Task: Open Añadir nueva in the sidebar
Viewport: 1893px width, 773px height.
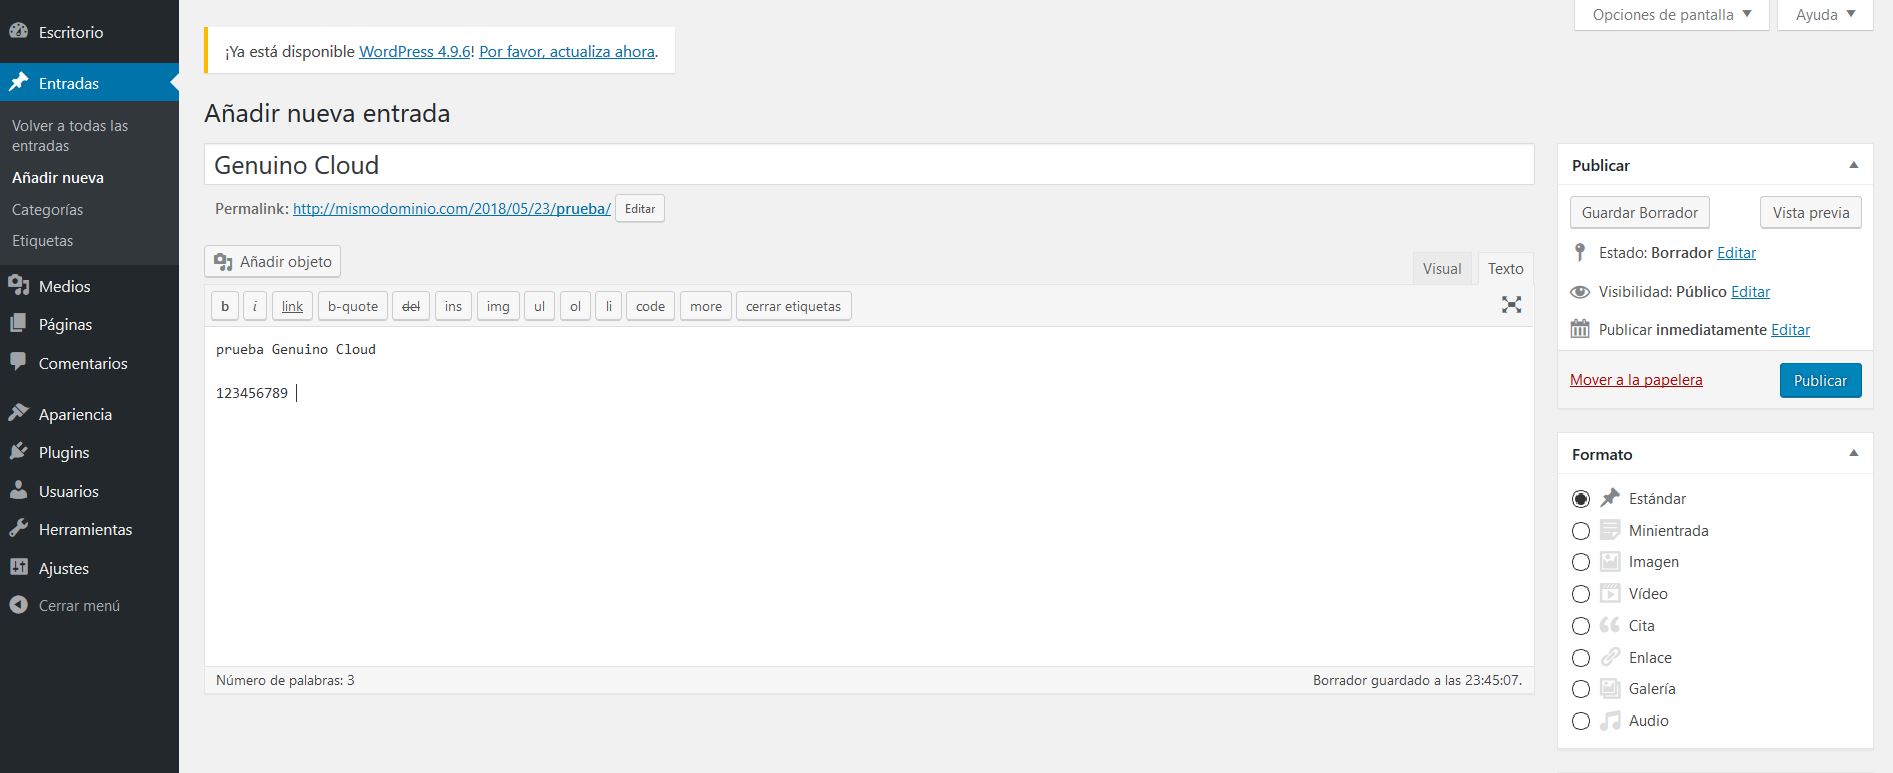Action: (58, 177)
